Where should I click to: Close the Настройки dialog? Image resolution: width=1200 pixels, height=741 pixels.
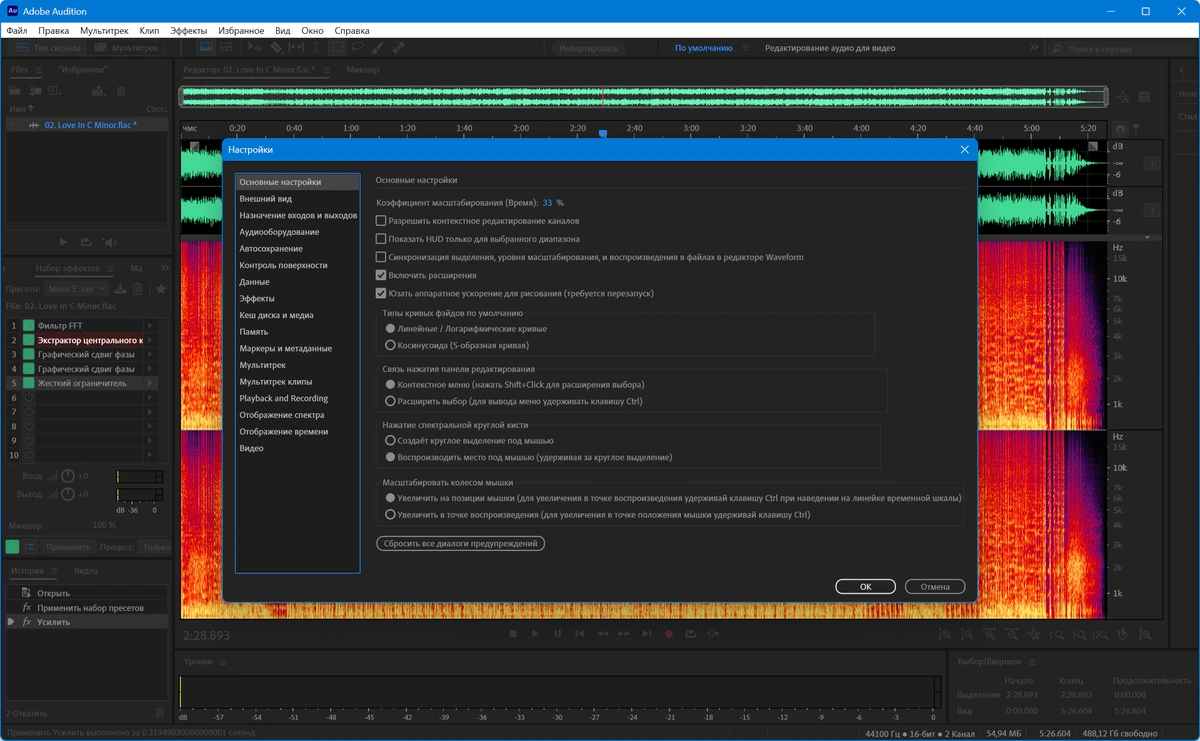(x=964, y=149)
